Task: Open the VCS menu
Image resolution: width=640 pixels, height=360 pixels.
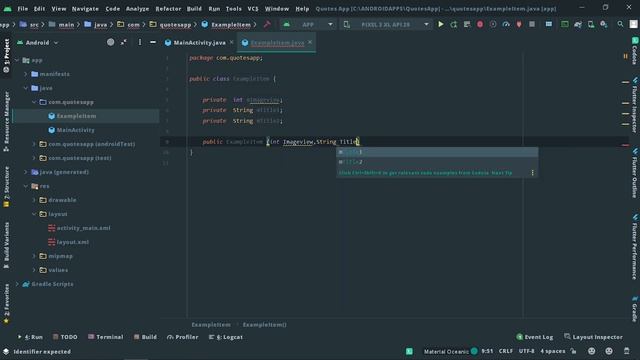Action: (x=253, y=9)
